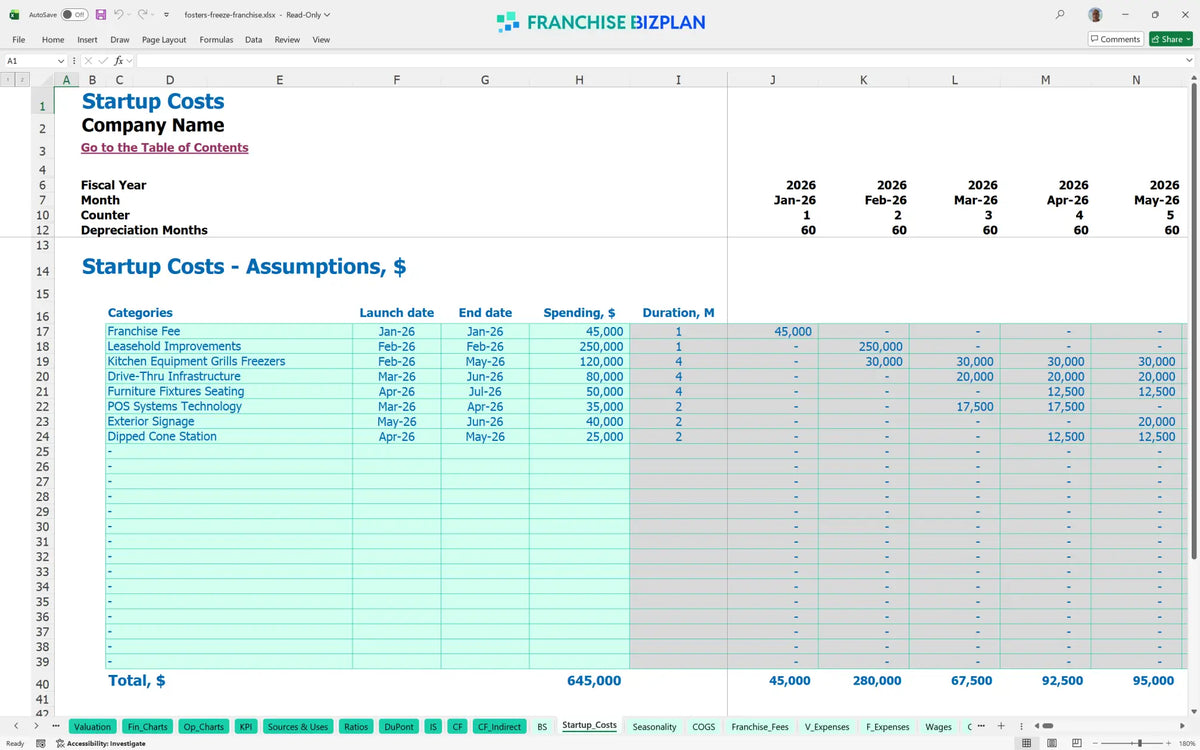Screen dimensions: 1200x750
Task: Follow the Go to Table of Contents link
Action: (165, 148)
